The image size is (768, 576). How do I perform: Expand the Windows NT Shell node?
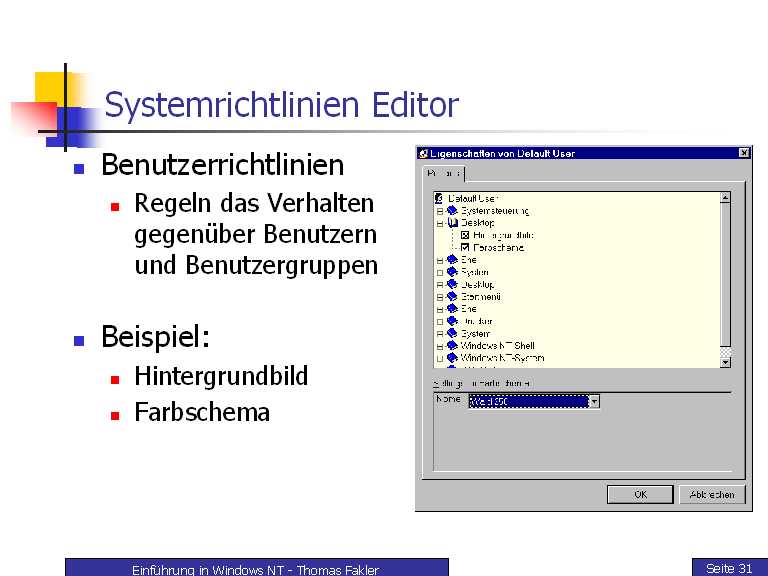[440, 346]
